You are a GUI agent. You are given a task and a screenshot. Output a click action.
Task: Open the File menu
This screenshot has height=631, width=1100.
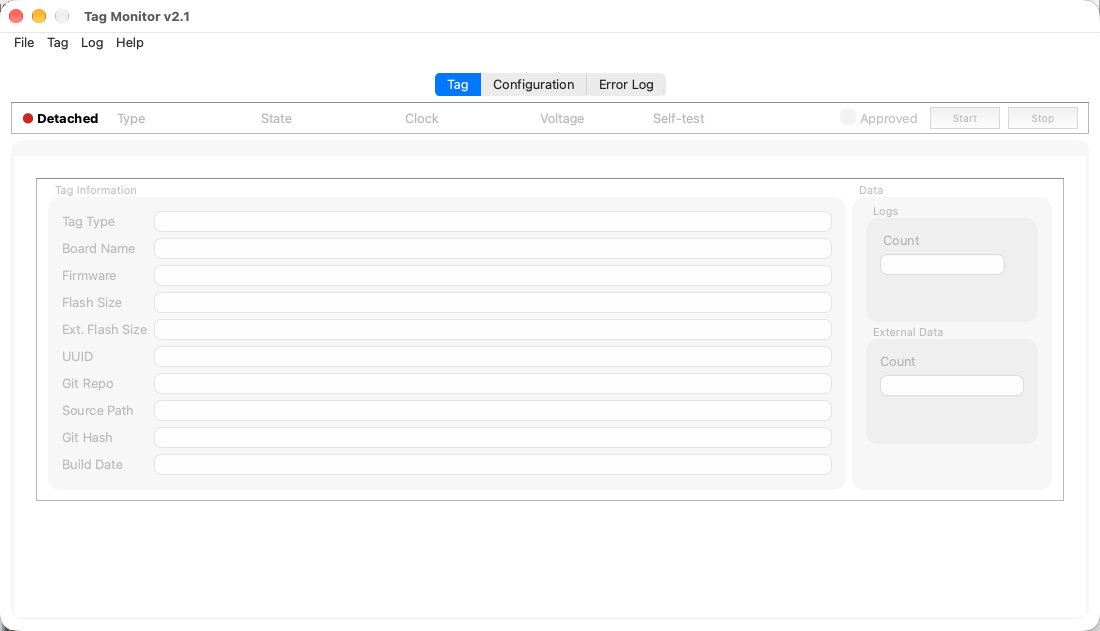[24, 43]
